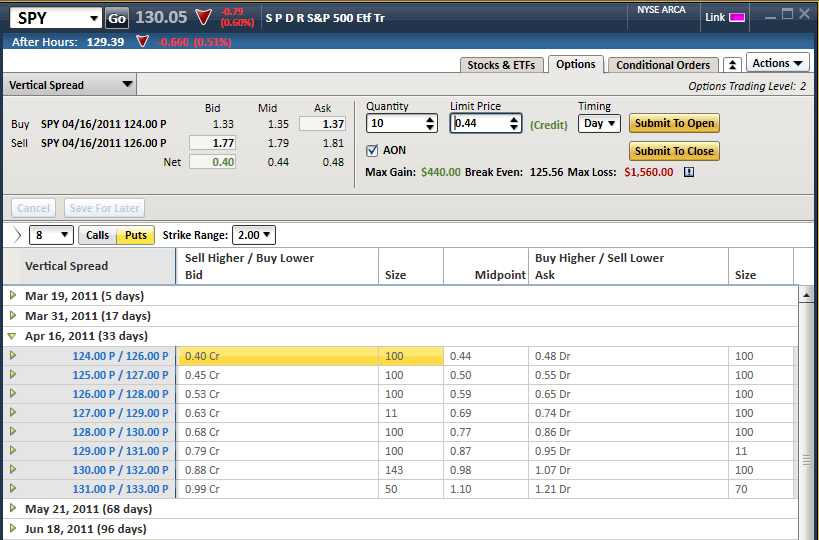The width and height of the screenshot is (819, 540).
Task: Click the 130.00 P / 132.00 P spread link
Action: pyautogui.click(x=120, y=470)
